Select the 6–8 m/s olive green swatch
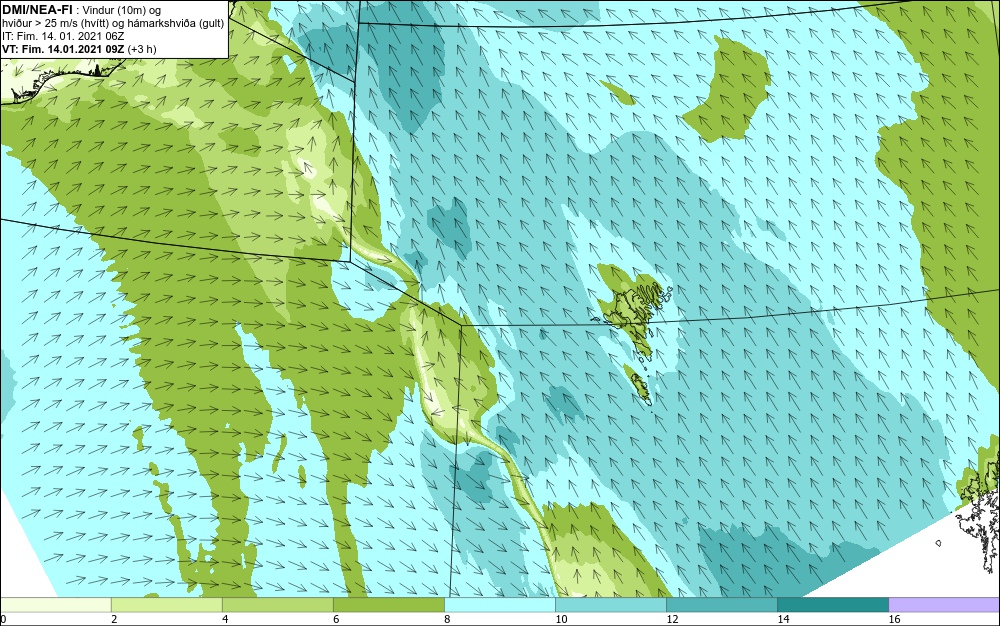 click(x=388, y=604)
